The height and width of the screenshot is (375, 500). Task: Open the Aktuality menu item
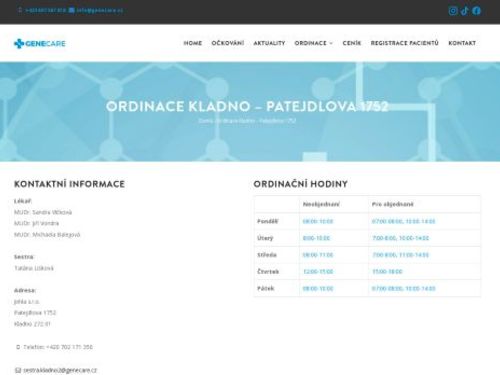click(269, 43)
